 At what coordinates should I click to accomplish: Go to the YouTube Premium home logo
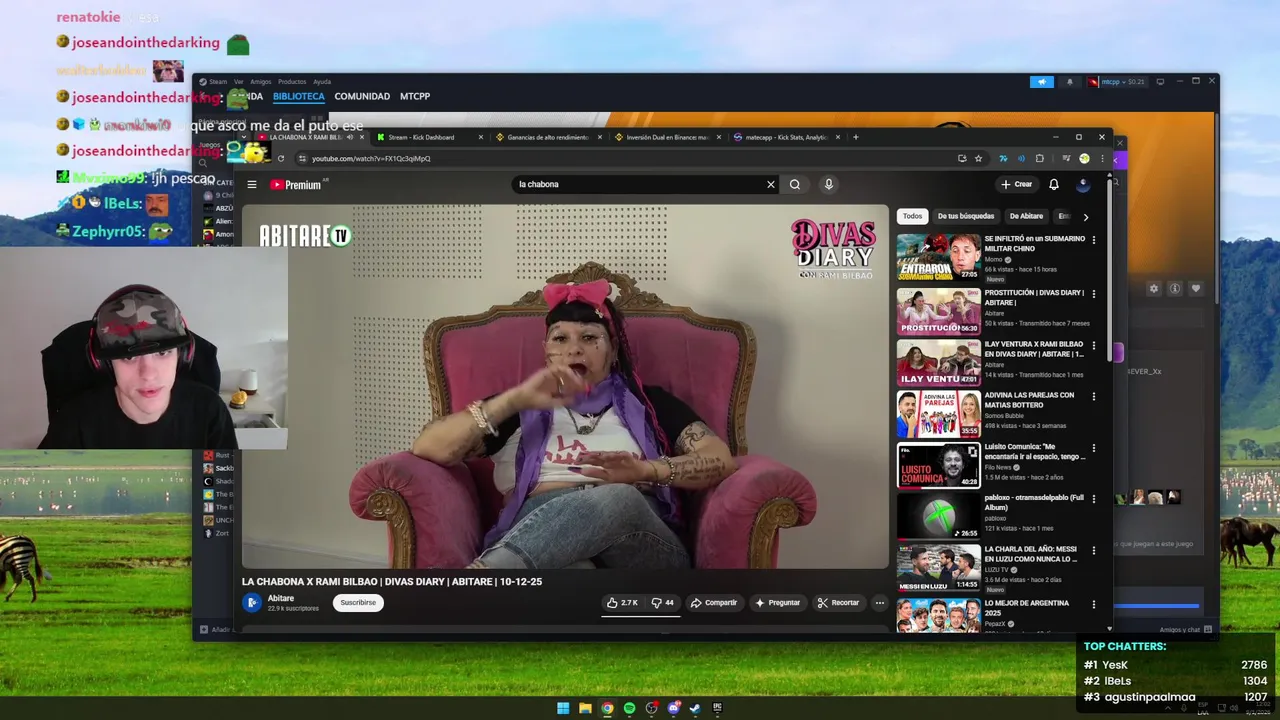coord(296,184)
